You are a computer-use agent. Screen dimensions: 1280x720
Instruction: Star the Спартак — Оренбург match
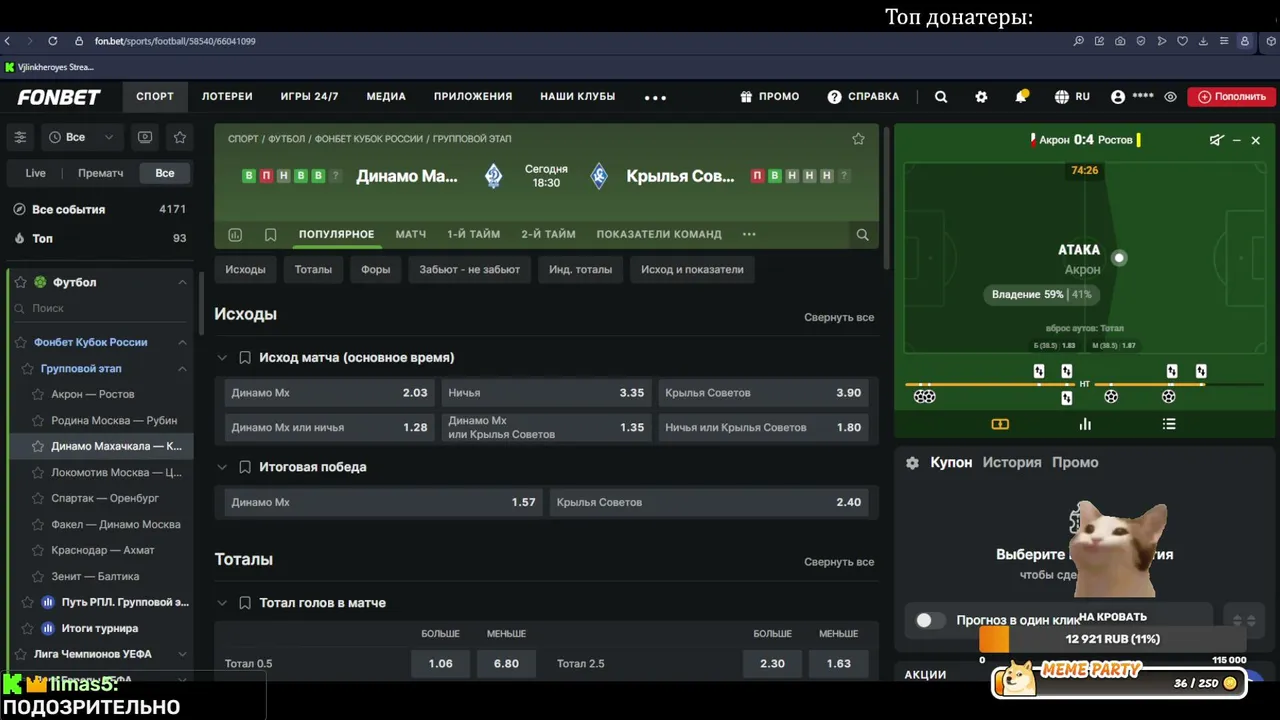point(39,498)
